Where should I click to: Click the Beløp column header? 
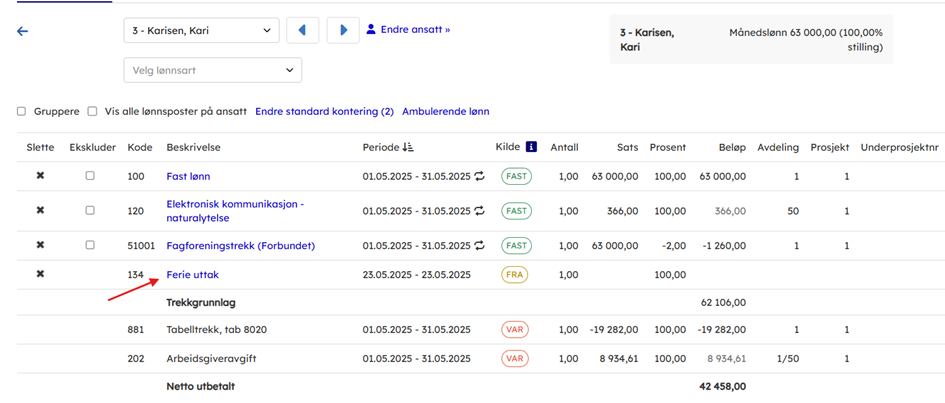(x=731, y=147)
